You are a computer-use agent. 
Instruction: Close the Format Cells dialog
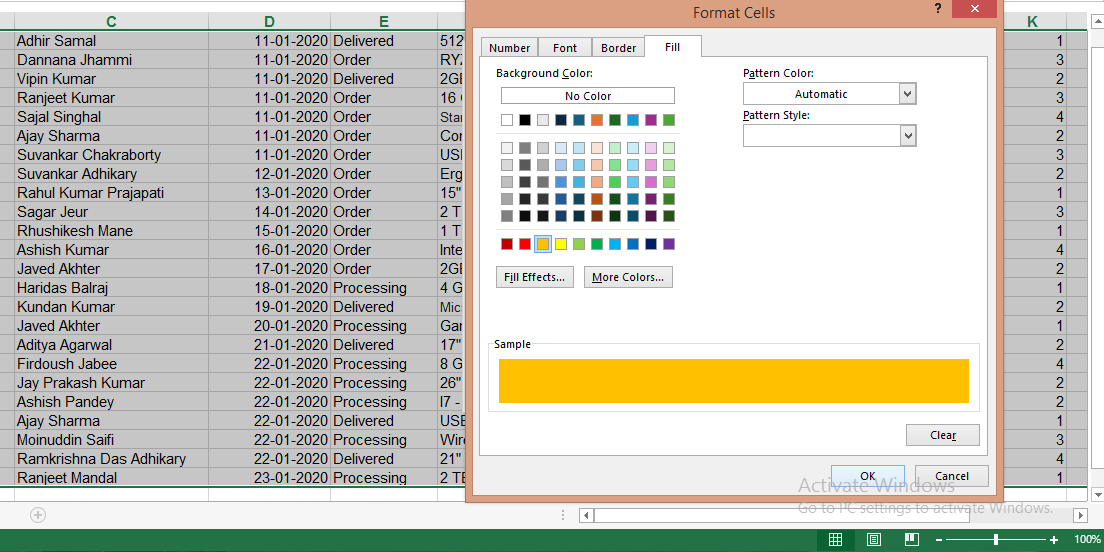coord(974,9)
